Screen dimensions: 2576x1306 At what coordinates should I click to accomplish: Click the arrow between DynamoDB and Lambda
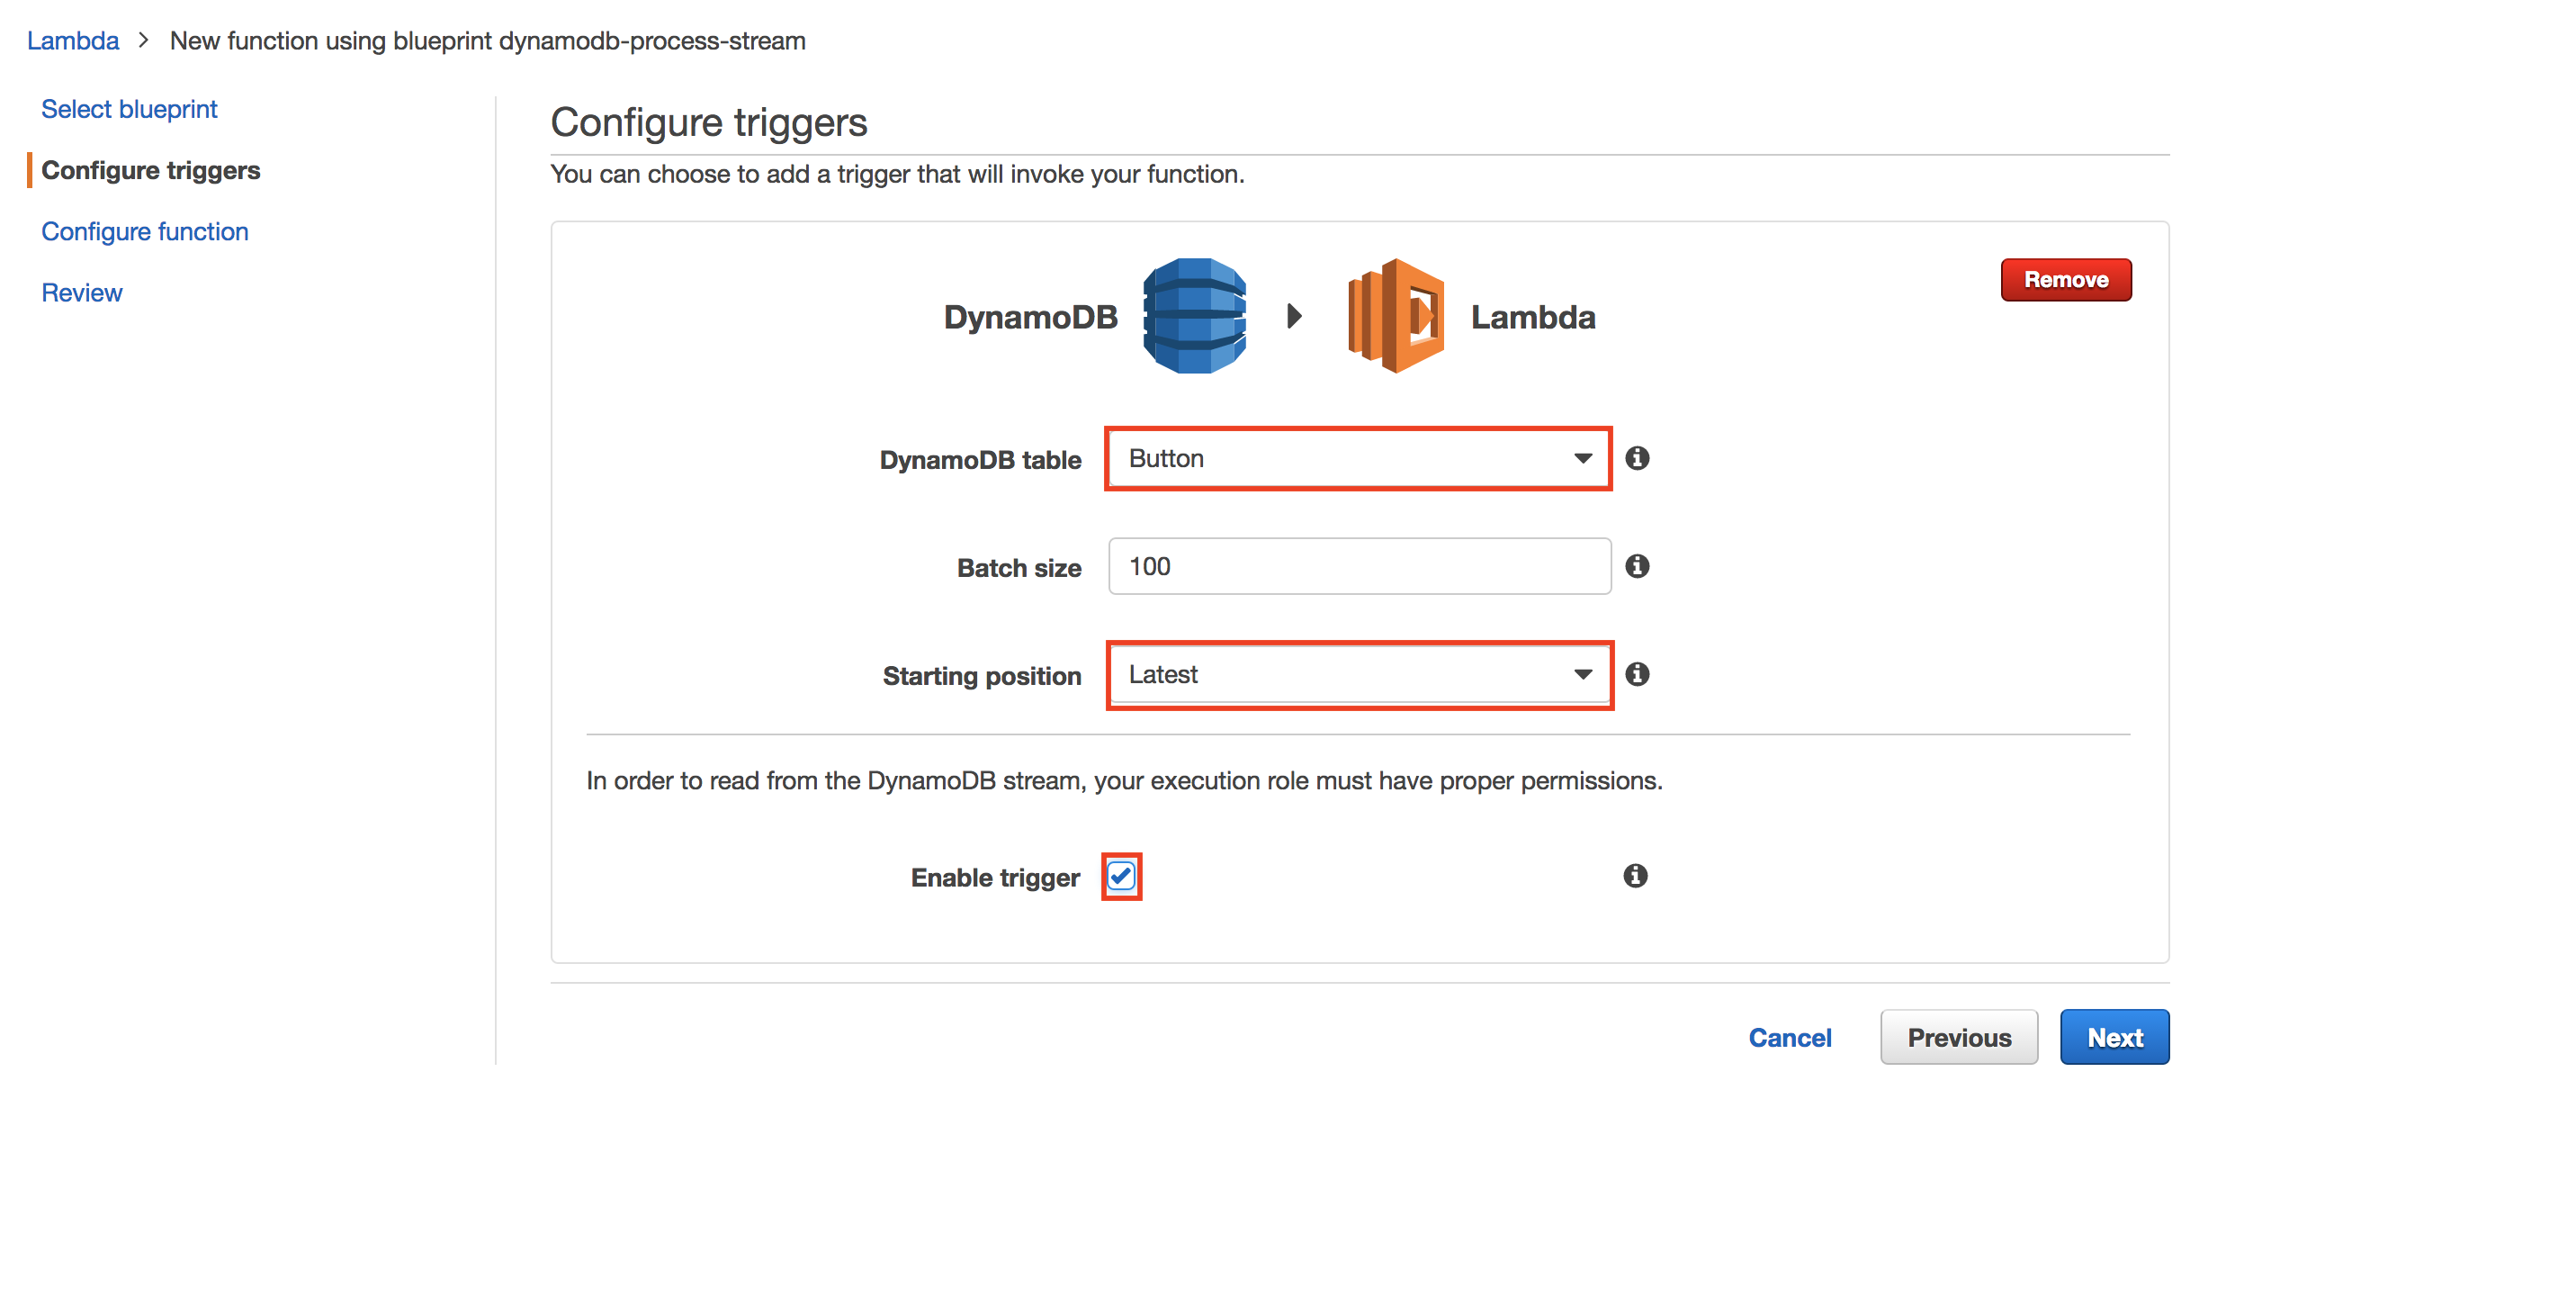1294,316
